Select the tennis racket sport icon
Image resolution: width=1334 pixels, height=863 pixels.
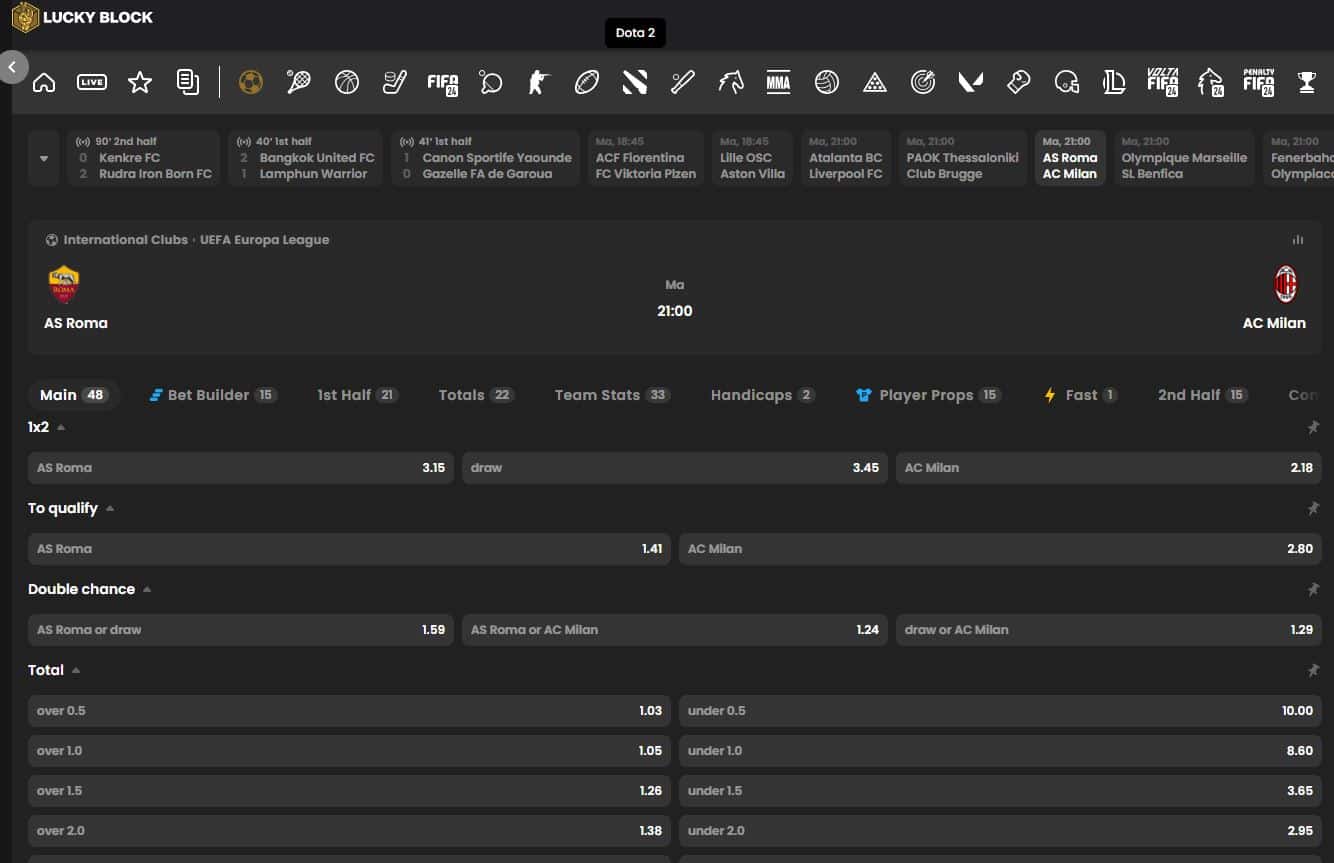click(298, 82)
